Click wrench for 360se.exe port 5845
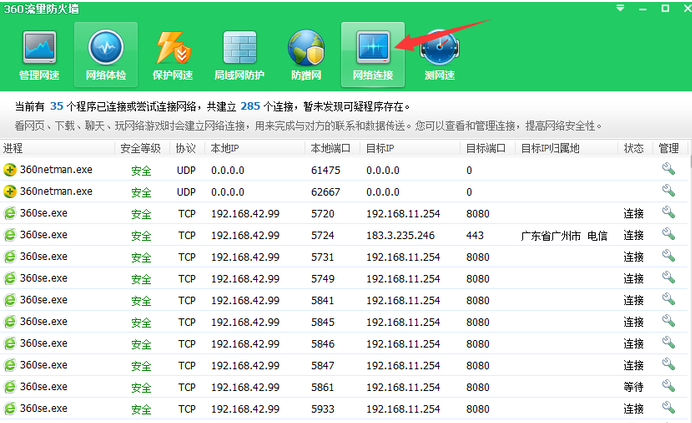692x423 pixels. click(x=668, y=320)
